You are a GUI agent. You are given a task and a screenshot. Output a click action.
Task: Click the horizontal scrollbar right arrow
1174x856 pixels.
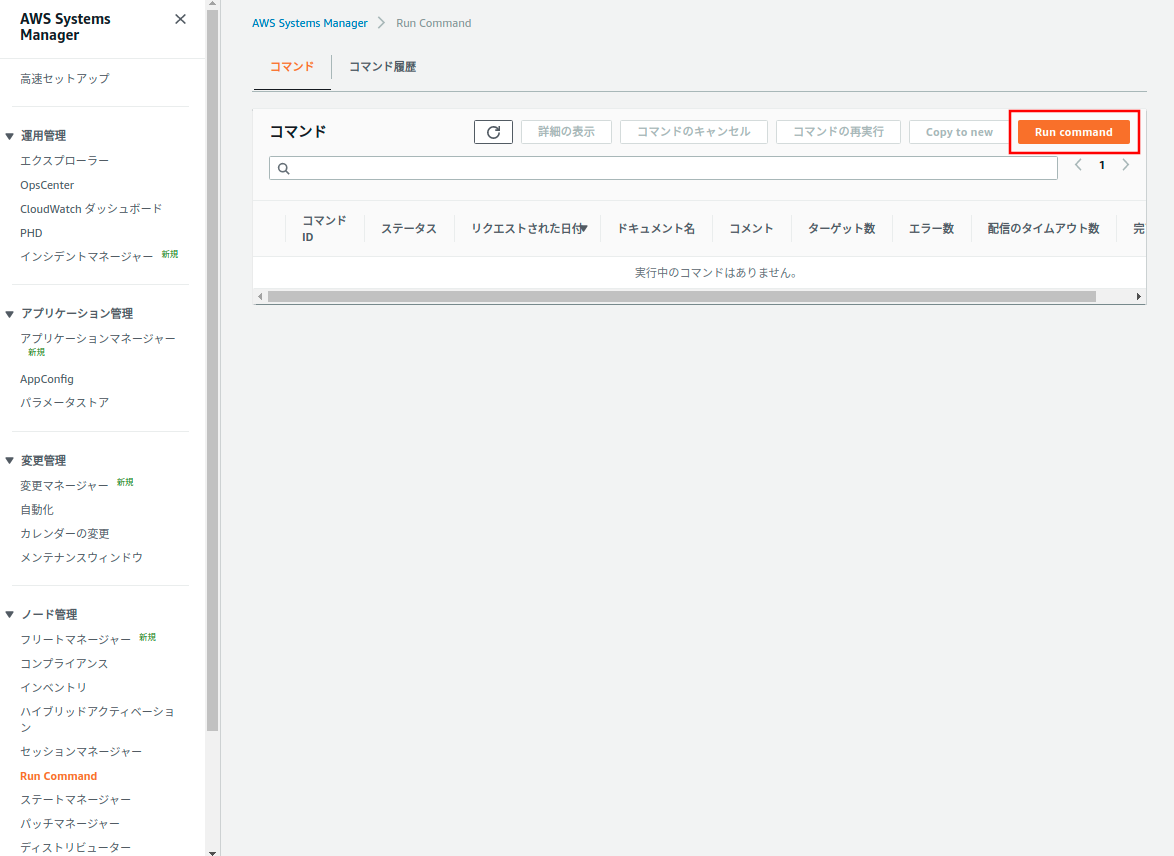1139,297
